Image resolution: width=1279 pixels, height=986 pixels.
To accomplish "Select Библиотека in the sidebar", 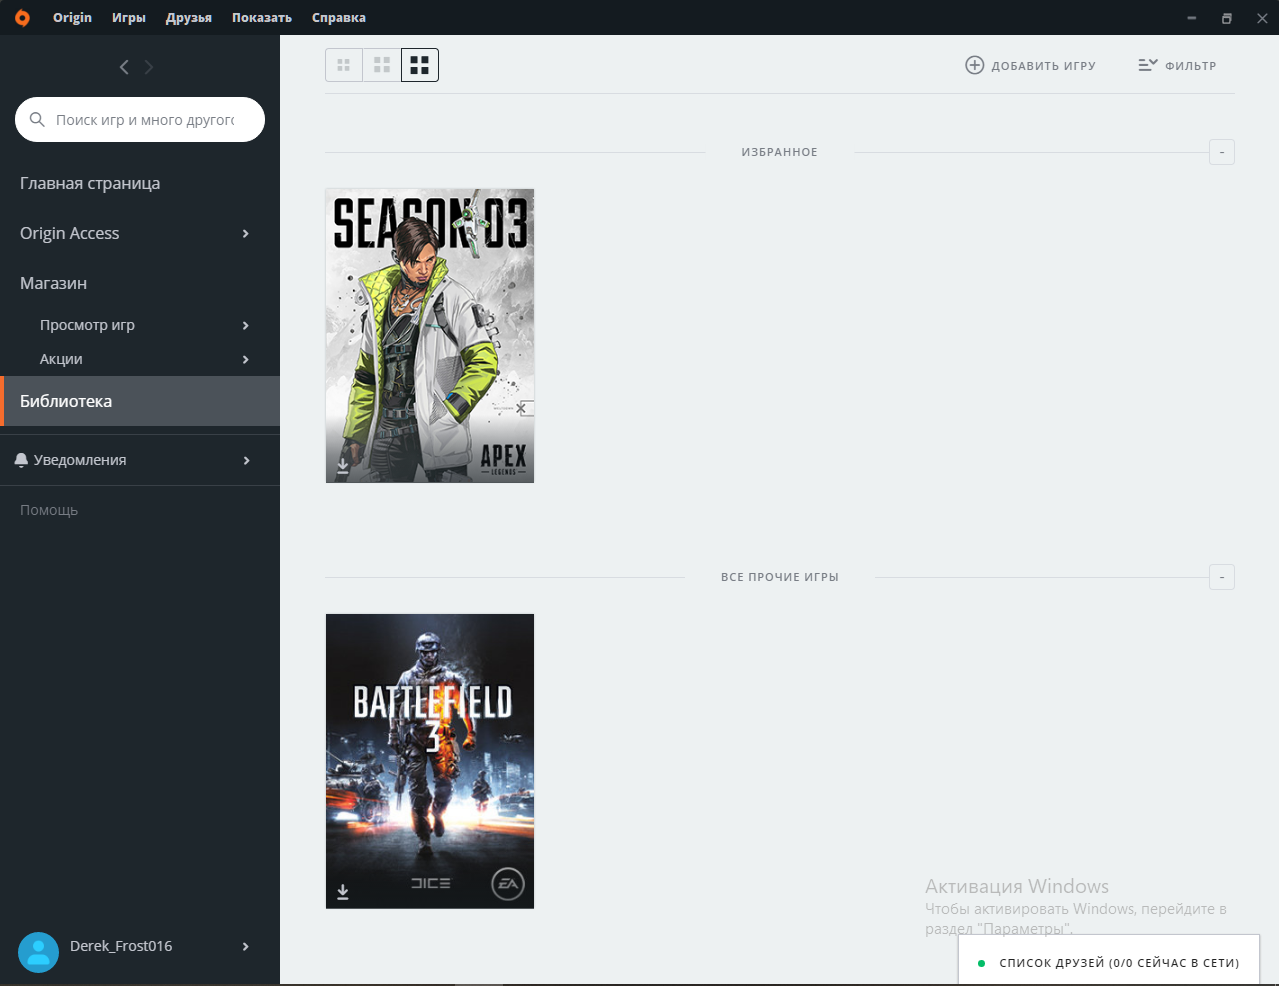I will tap(140, 401).
